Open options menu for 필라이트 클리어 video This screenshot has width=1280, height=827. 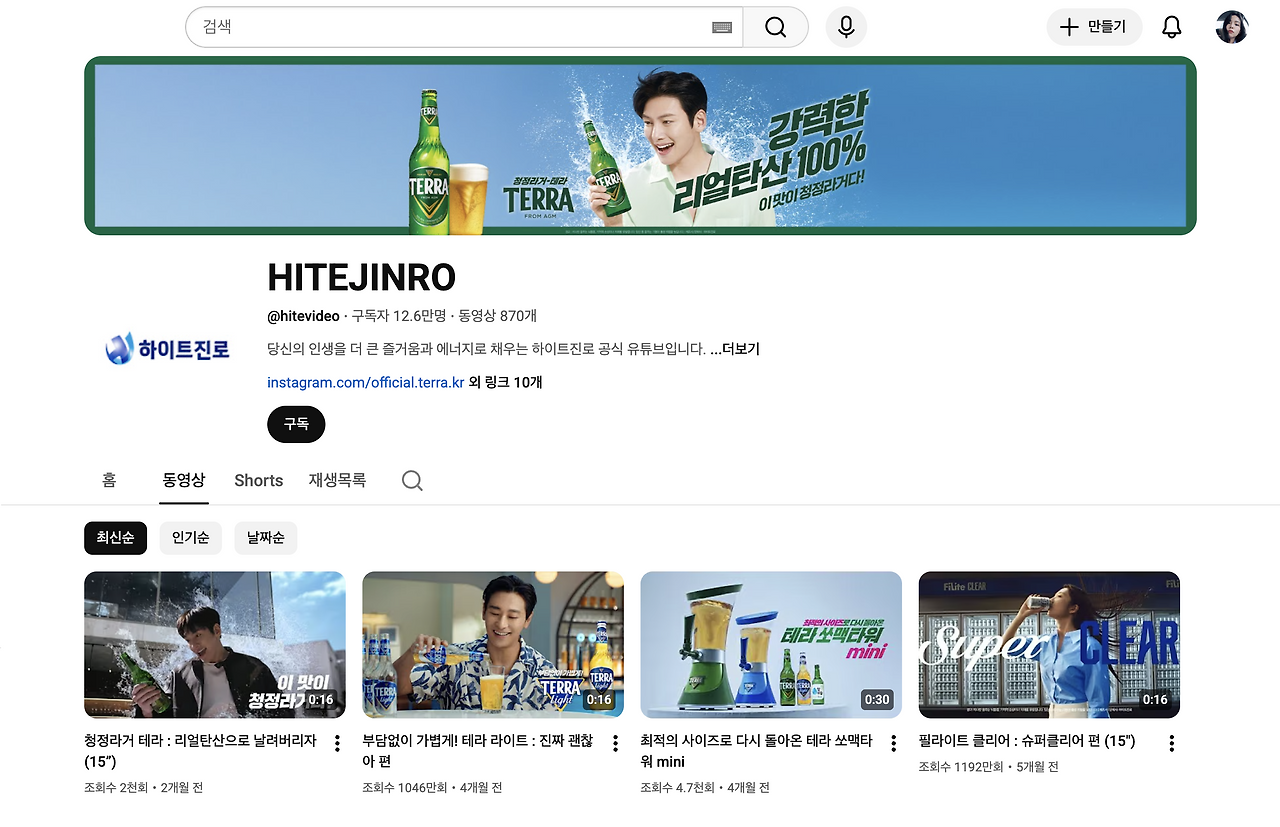pos(1171,743)
